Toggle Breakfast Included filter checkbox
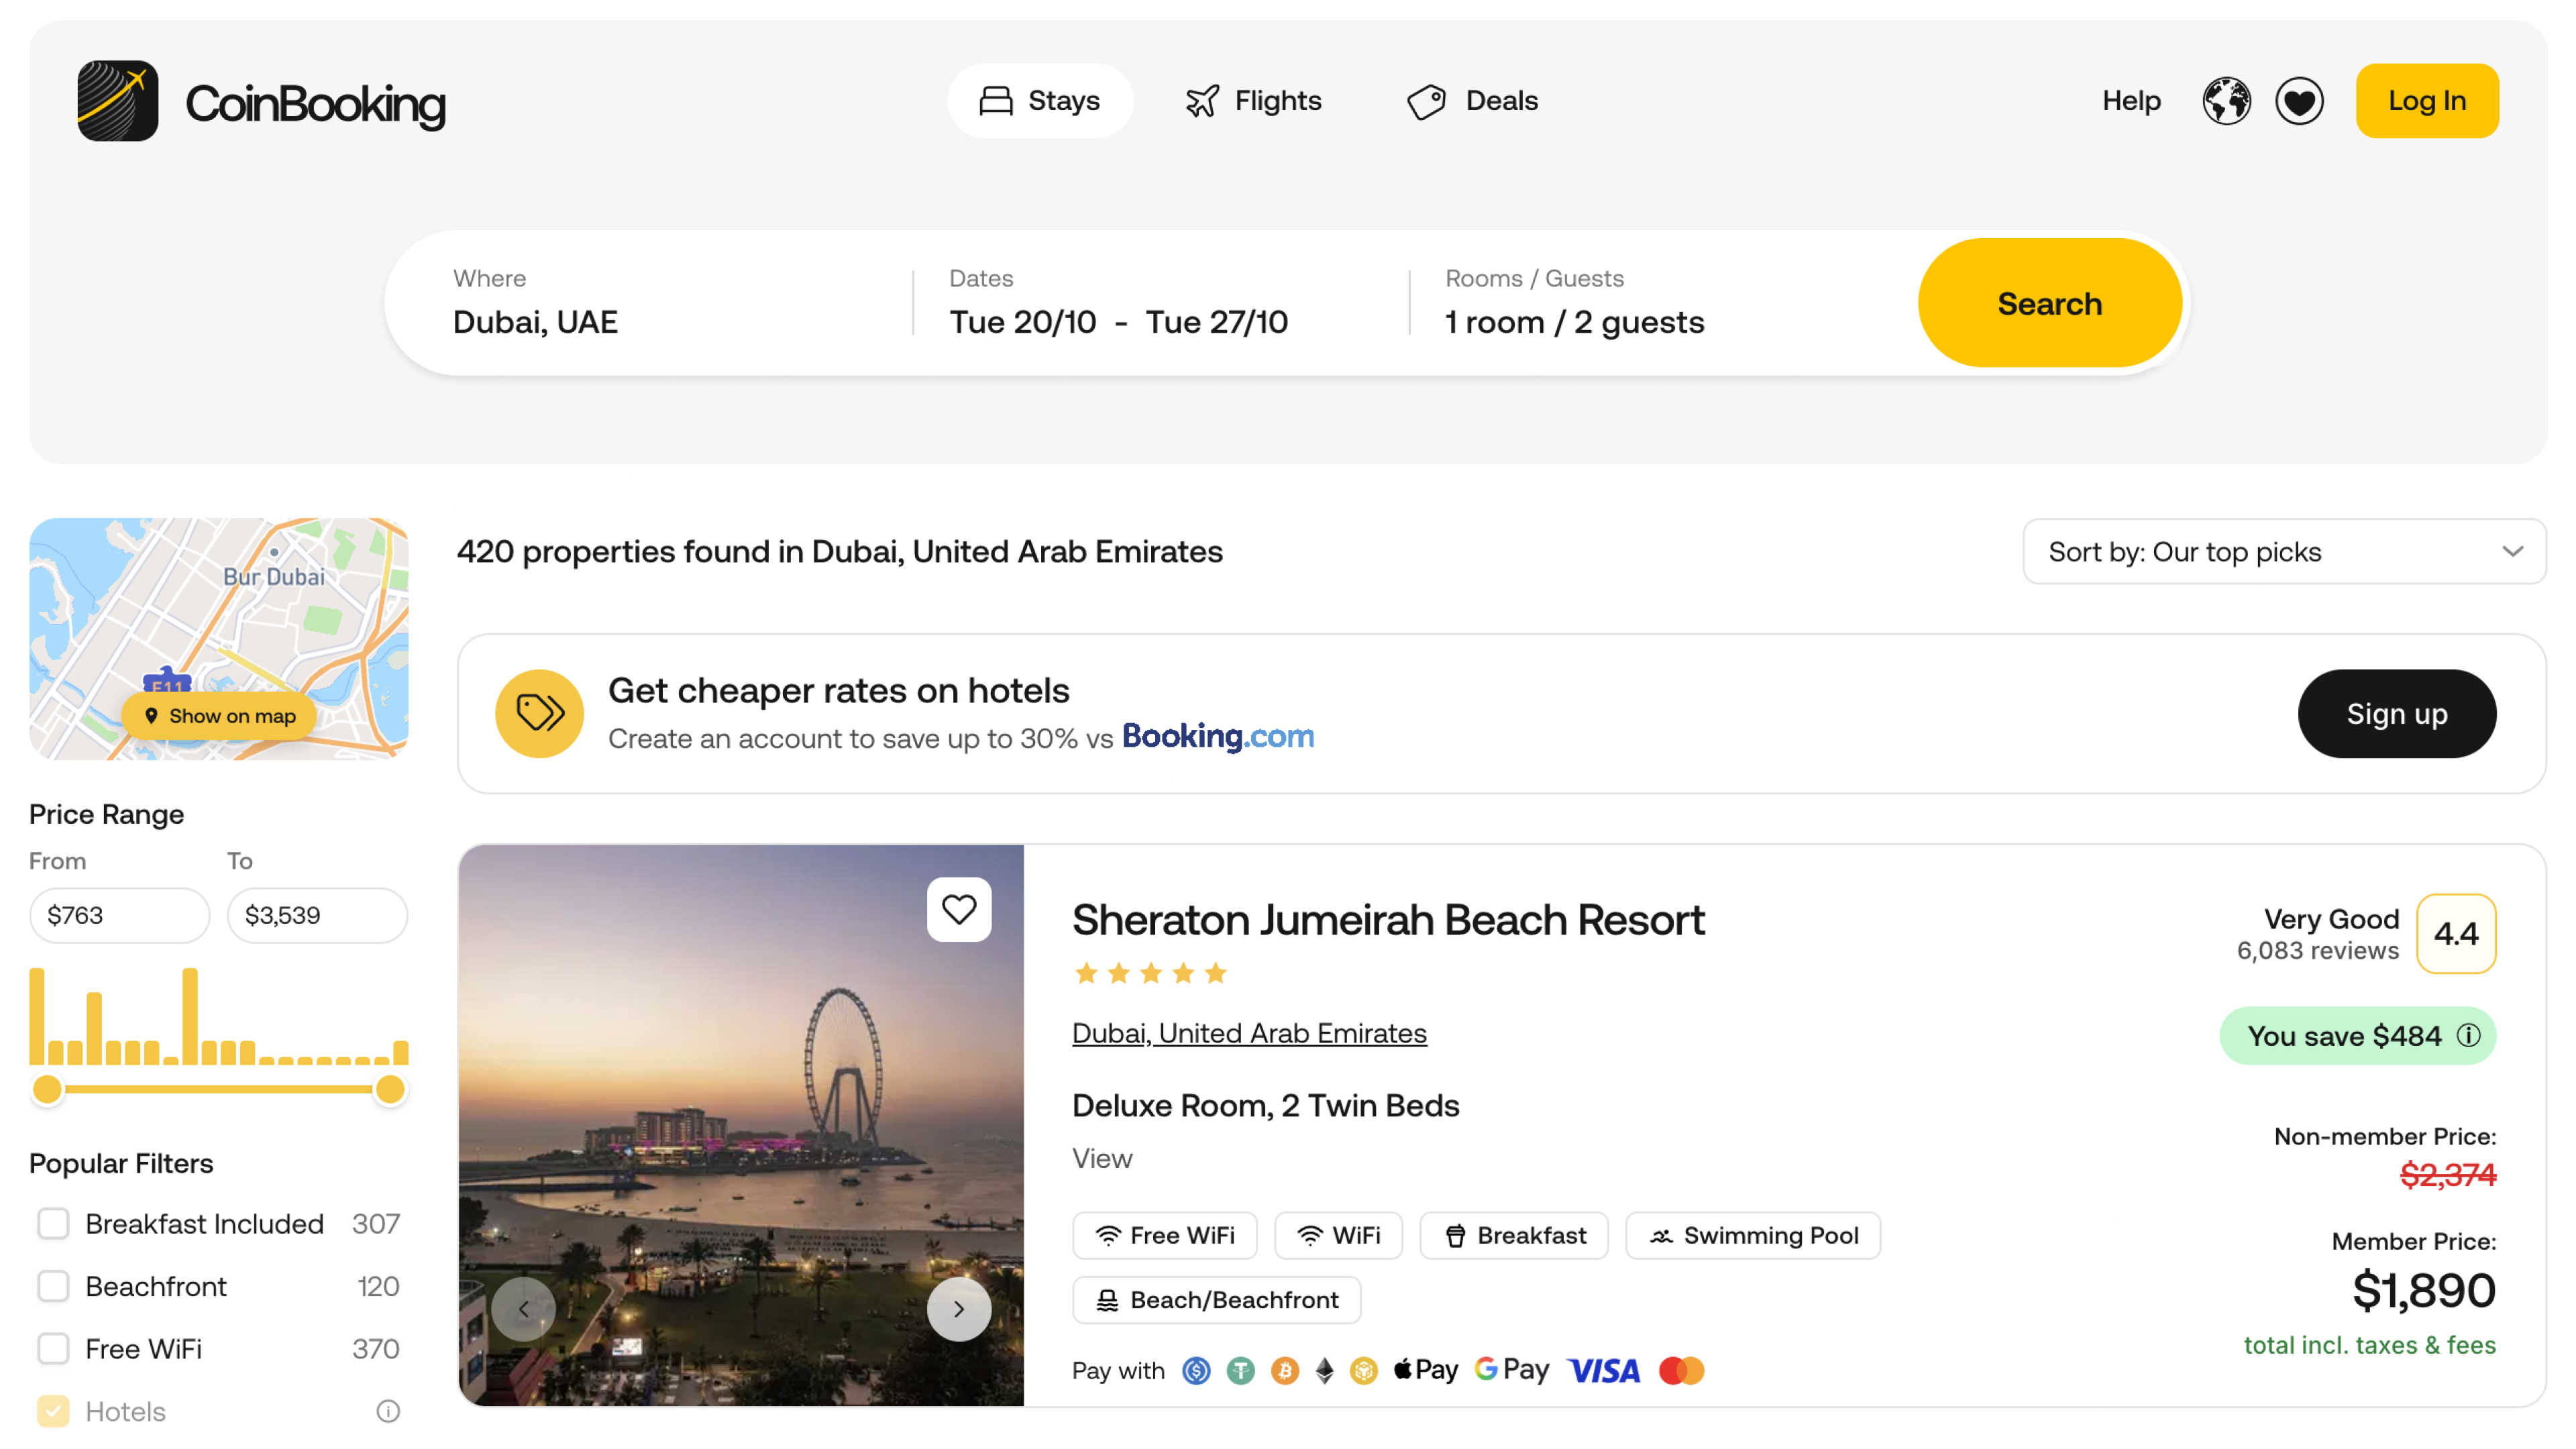Viewport: 2576px width, 1449px height. 53,1223
